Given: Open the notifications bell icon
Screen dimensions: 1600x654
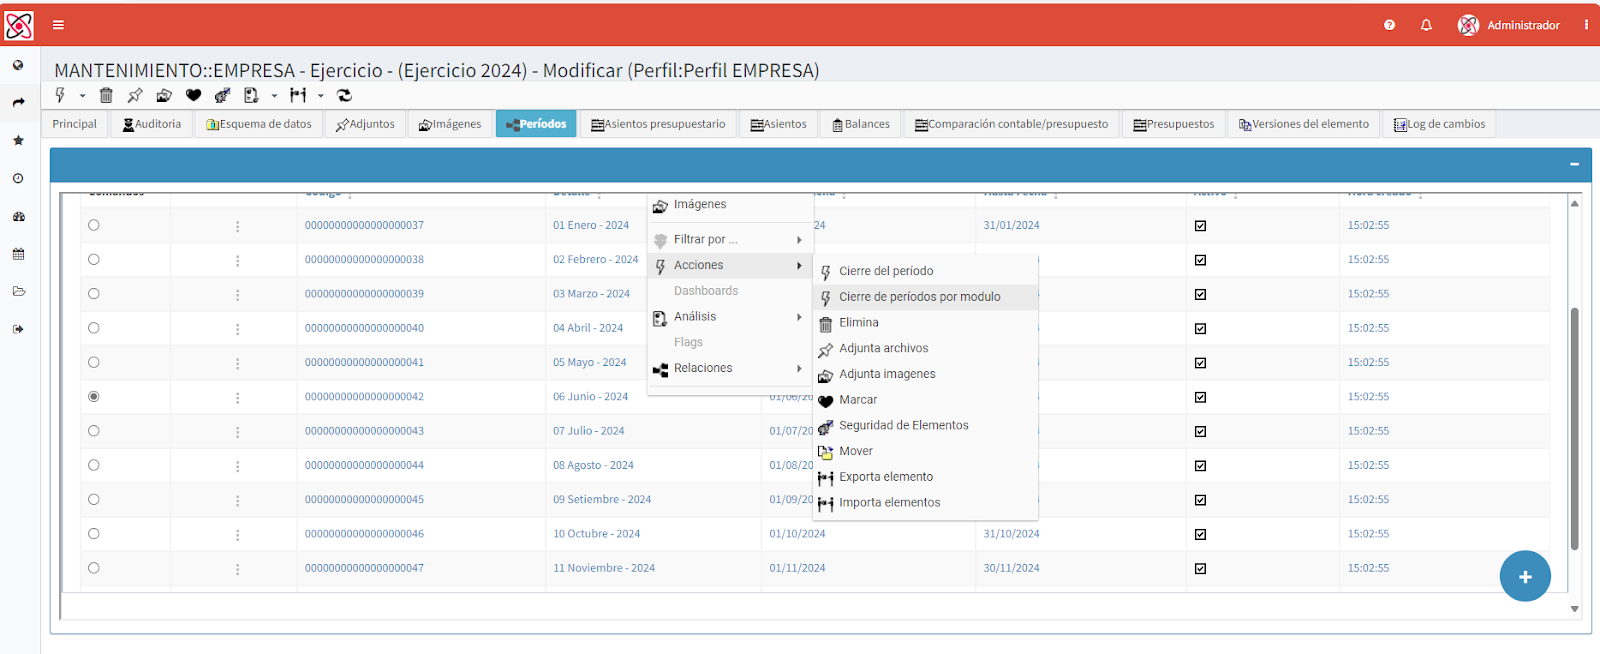Looking at the screenshot, I should [1426, 25].
